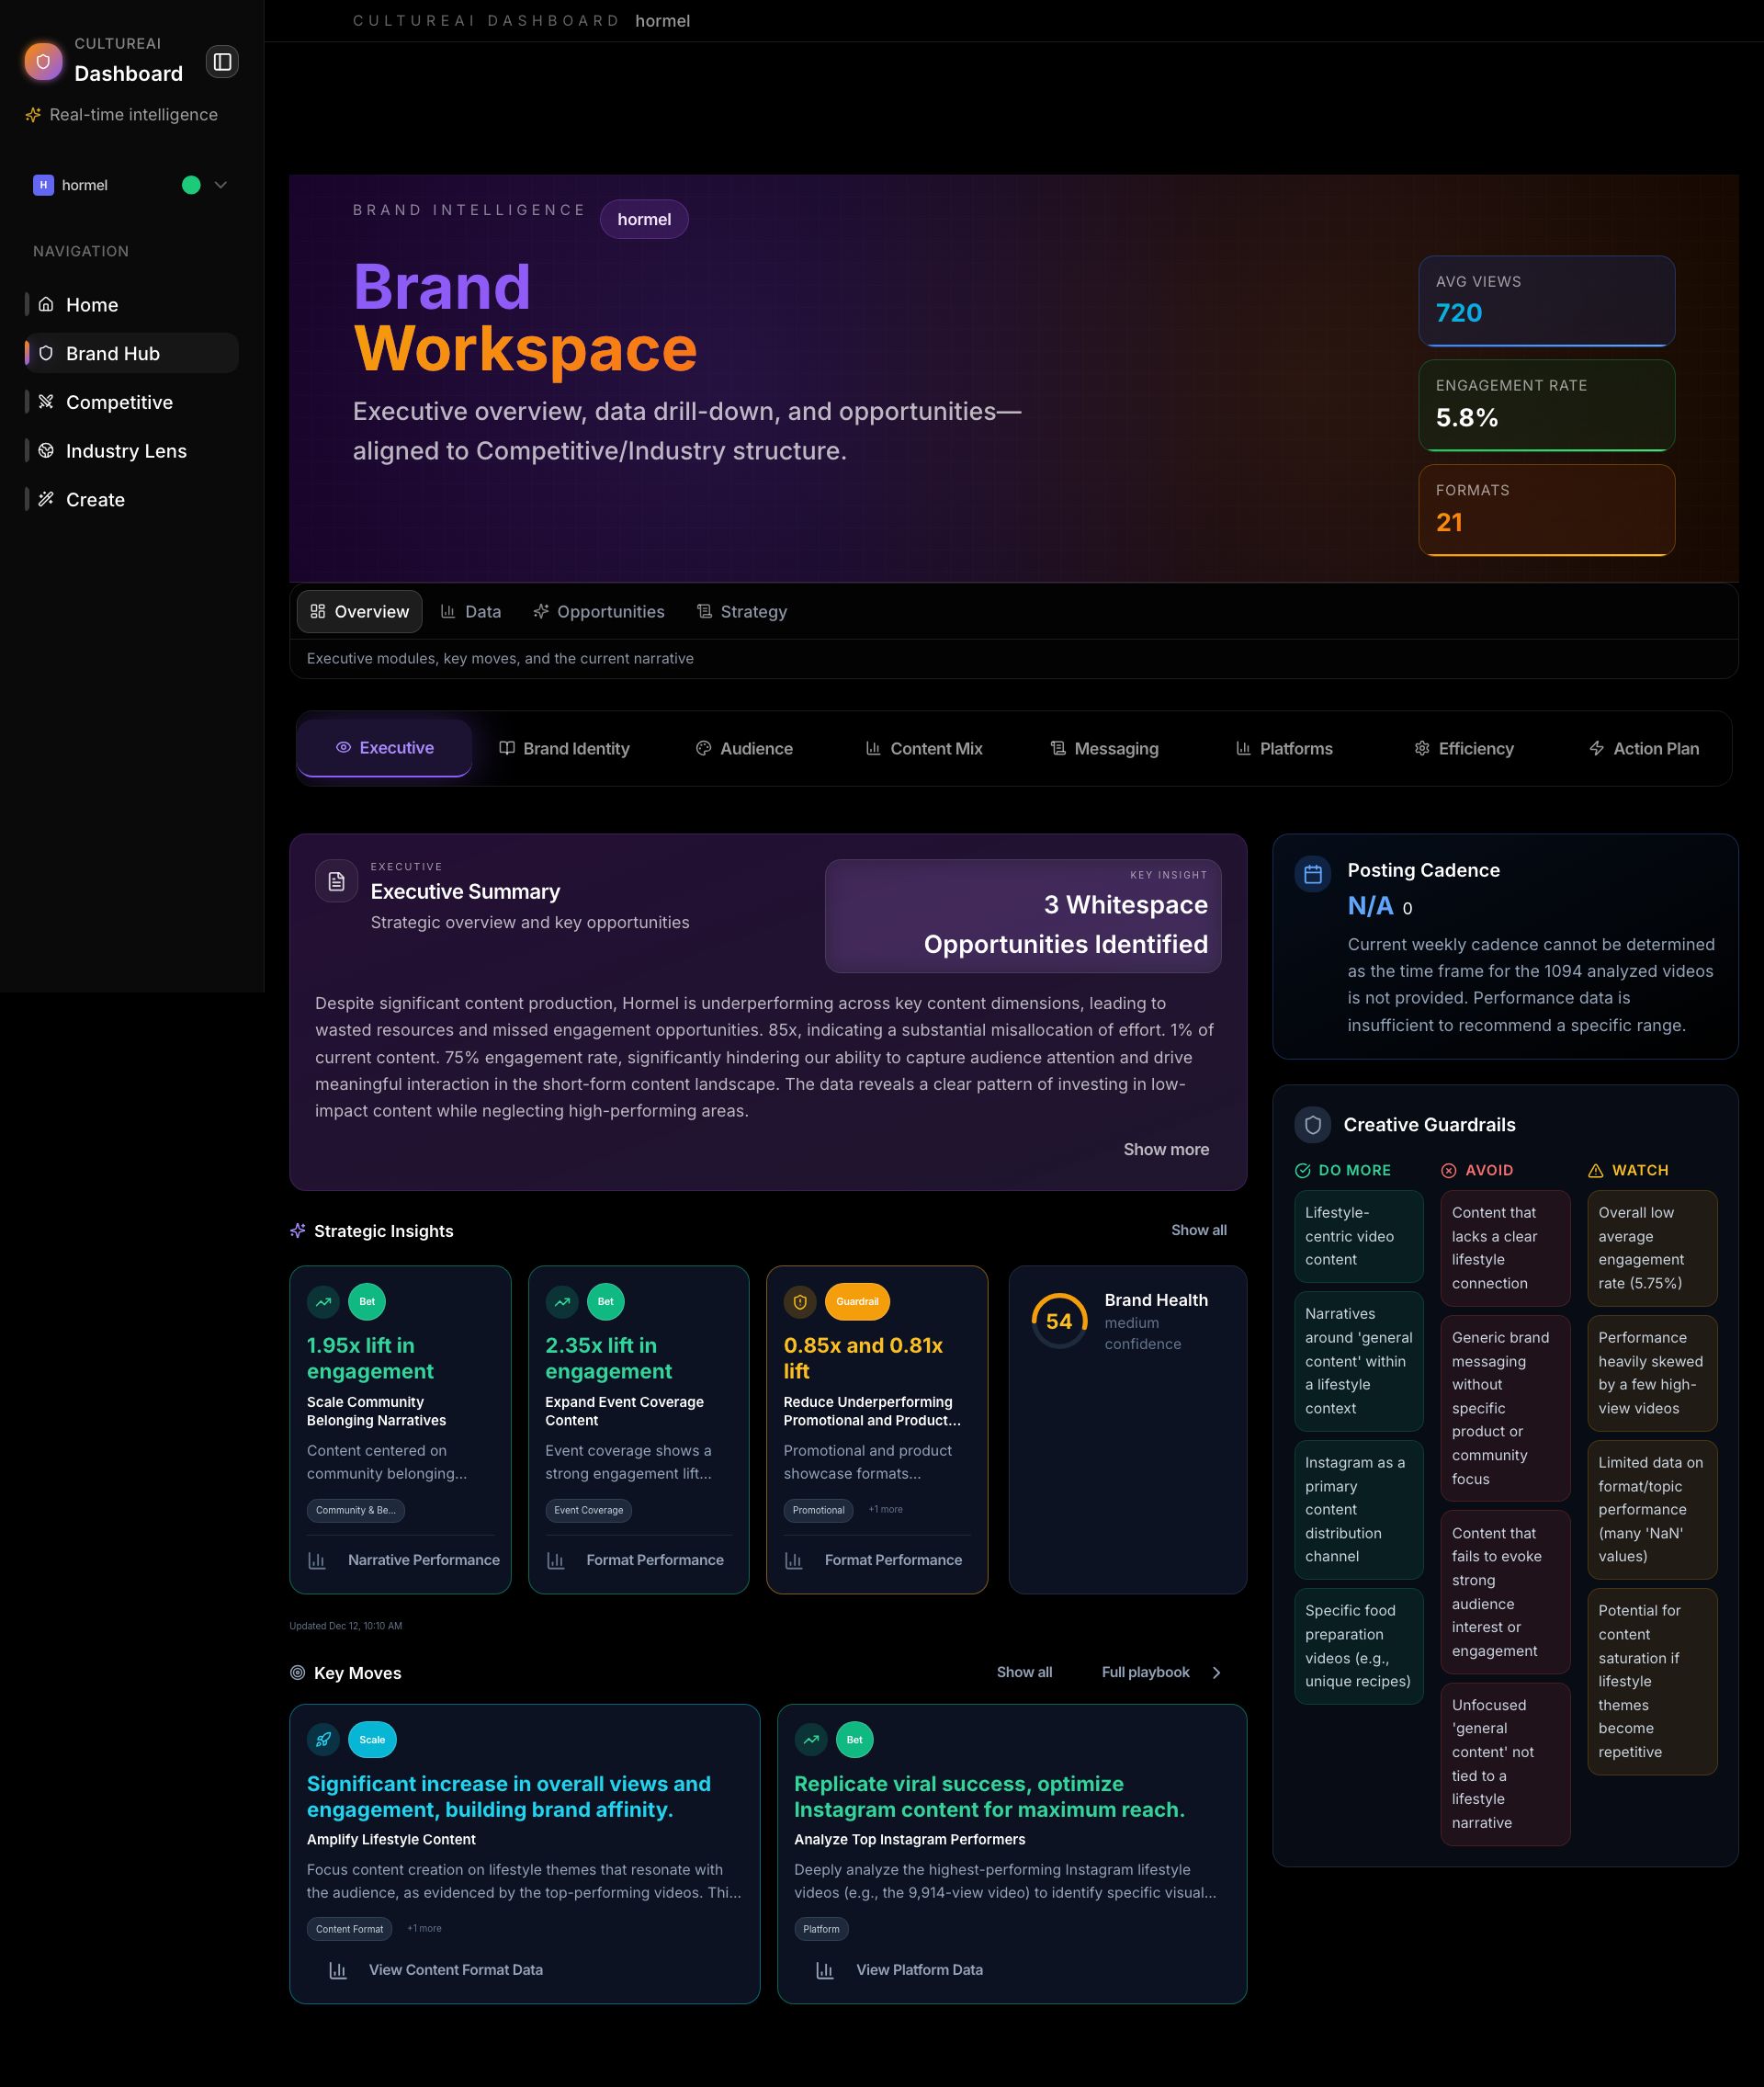This screenshot has width=1764, height=2087.
Task: Click the CULTUREAI Dashboard logo badge
Action: (42, 61)
